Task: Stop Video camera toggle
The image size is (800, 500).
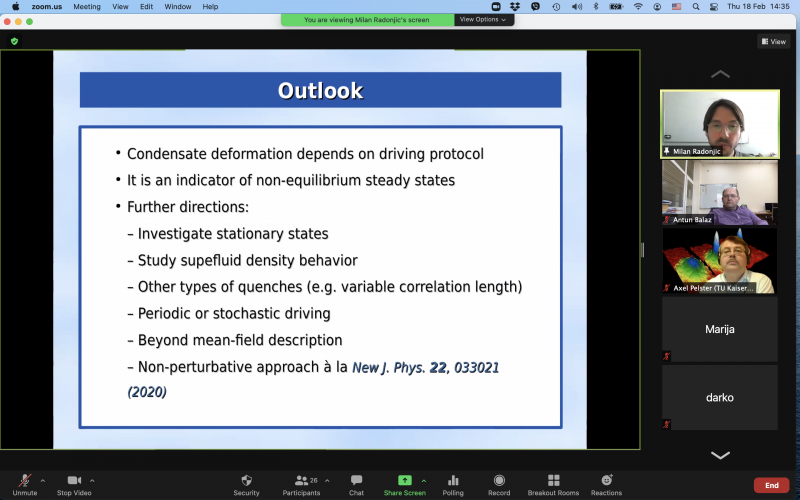Action: (x=73, y=481)
